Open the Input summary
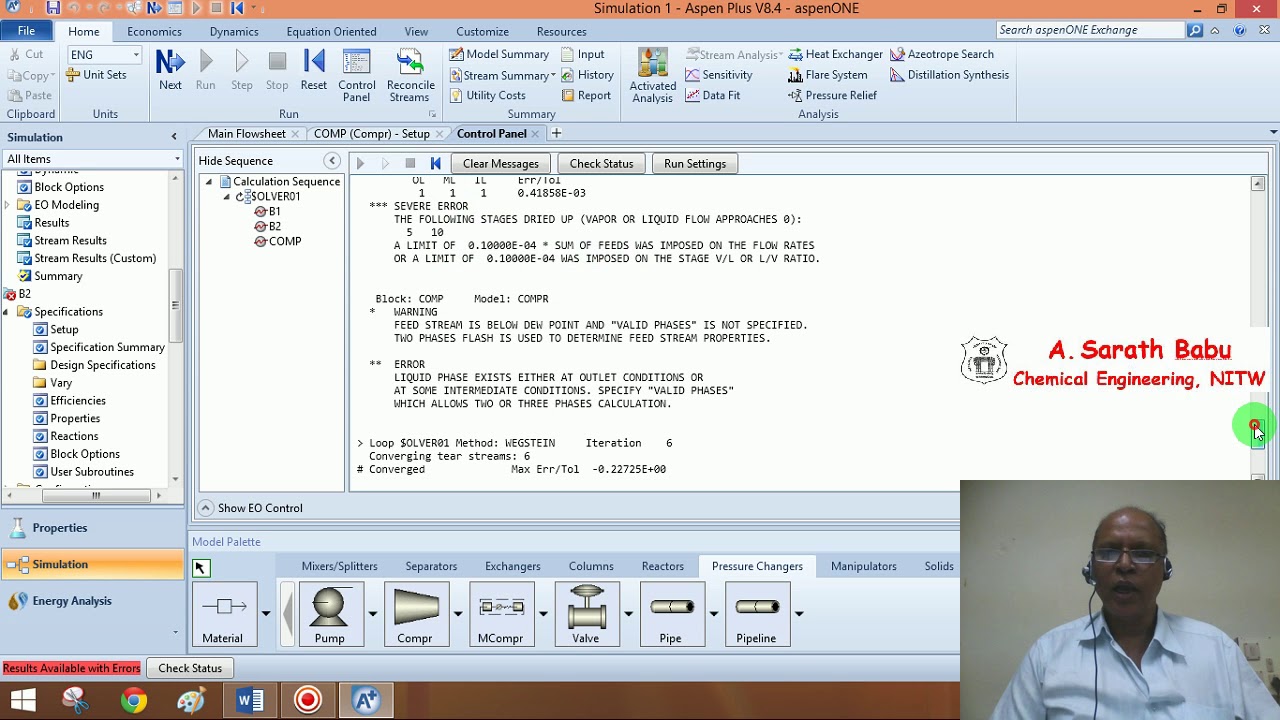The height and width of the screenshot is (720, 1280). 583,54
